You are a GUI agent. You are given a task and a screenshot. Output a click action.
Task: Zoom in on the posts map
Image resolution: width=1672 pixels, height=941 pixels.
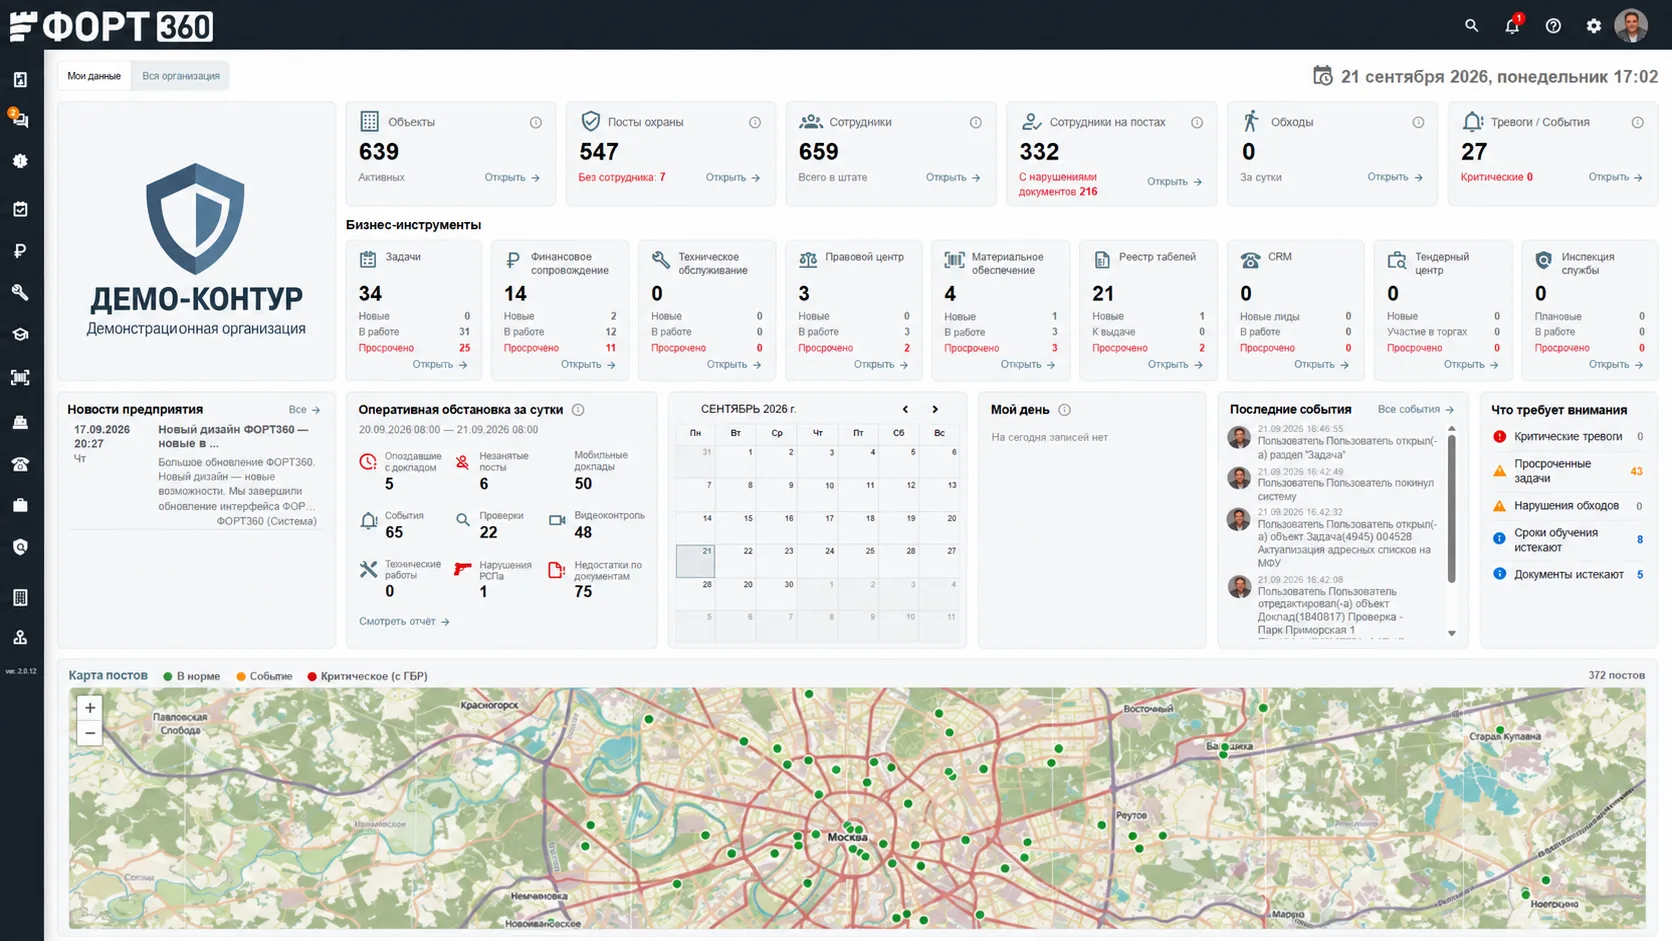[x=90, y=708]
